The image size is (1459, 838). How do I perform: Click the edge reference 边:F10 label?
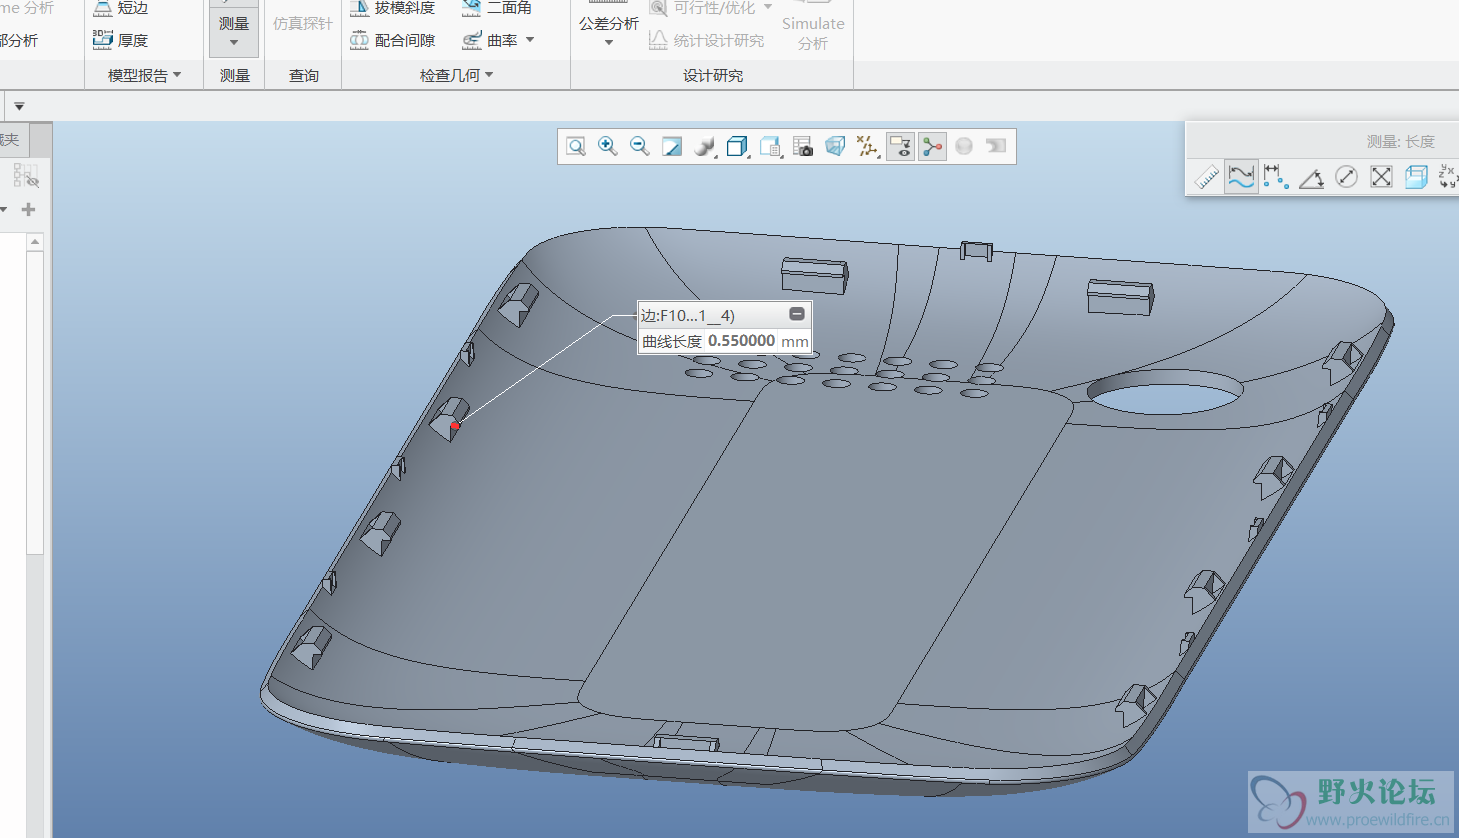(688, 315)
